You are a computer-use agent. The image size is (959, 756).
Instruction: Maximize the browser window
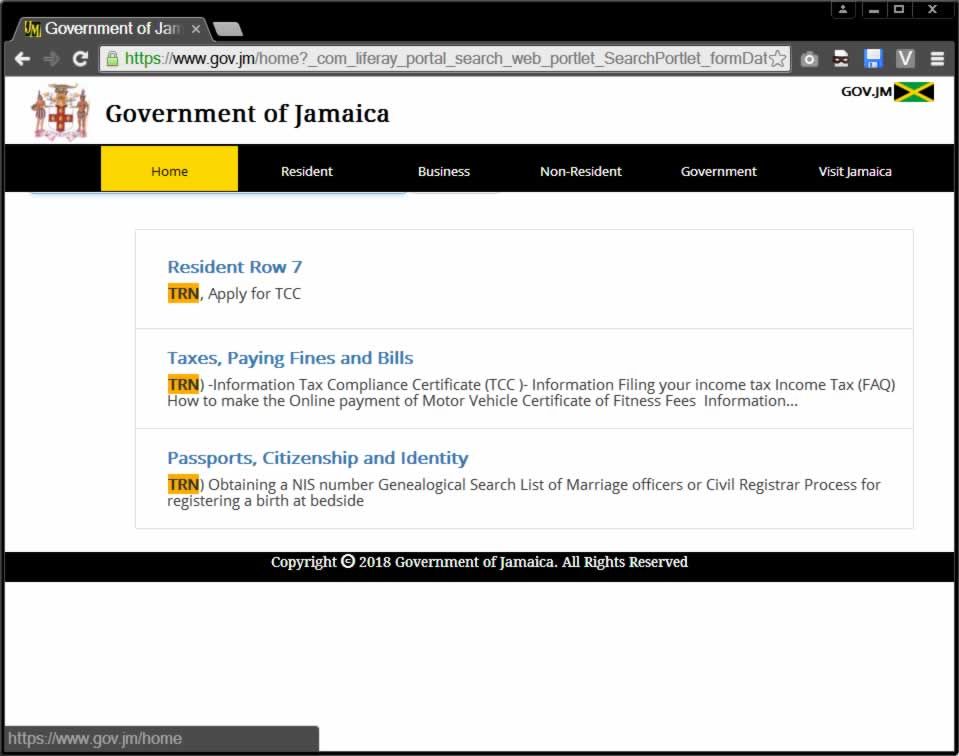tap(899, 9)
